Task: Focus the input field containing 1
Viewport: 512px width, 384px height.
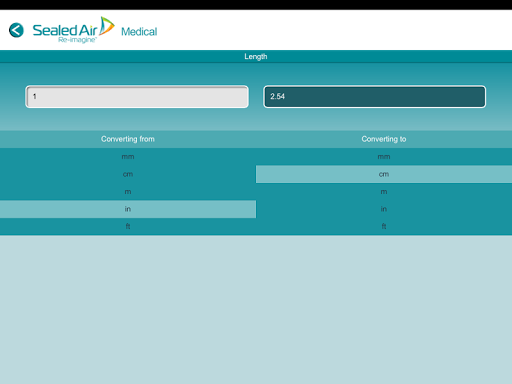Action: point(137,97)
